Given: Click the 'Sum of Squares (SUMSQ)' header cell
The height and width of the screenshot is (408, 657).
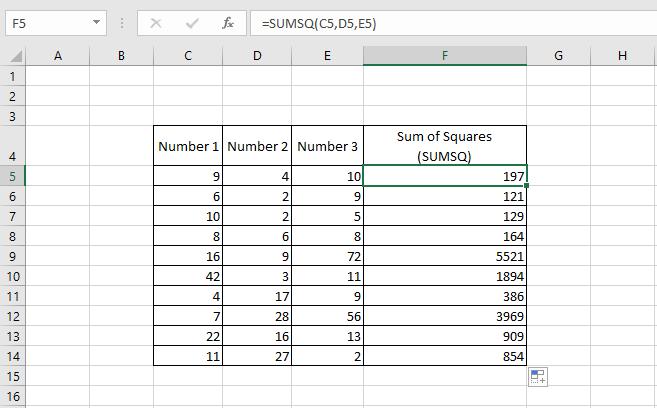Looking at the screenshot, I should (x=445, y=145).
